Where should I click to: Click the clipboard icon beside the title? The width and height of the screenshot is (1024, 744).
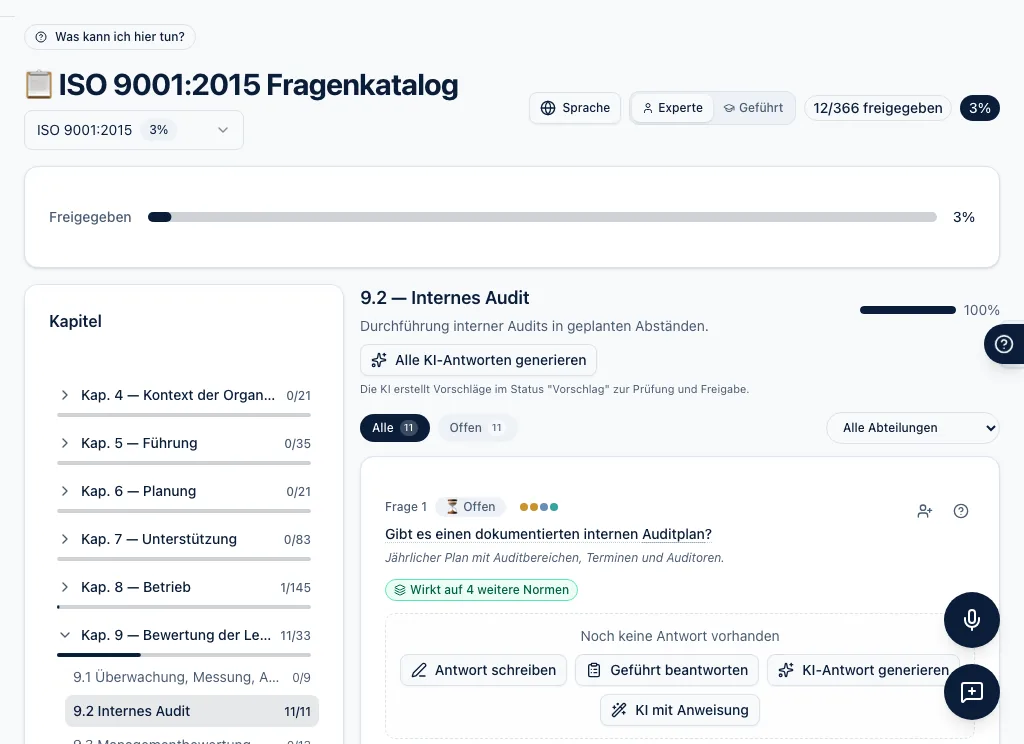click(x=39, y=85)
